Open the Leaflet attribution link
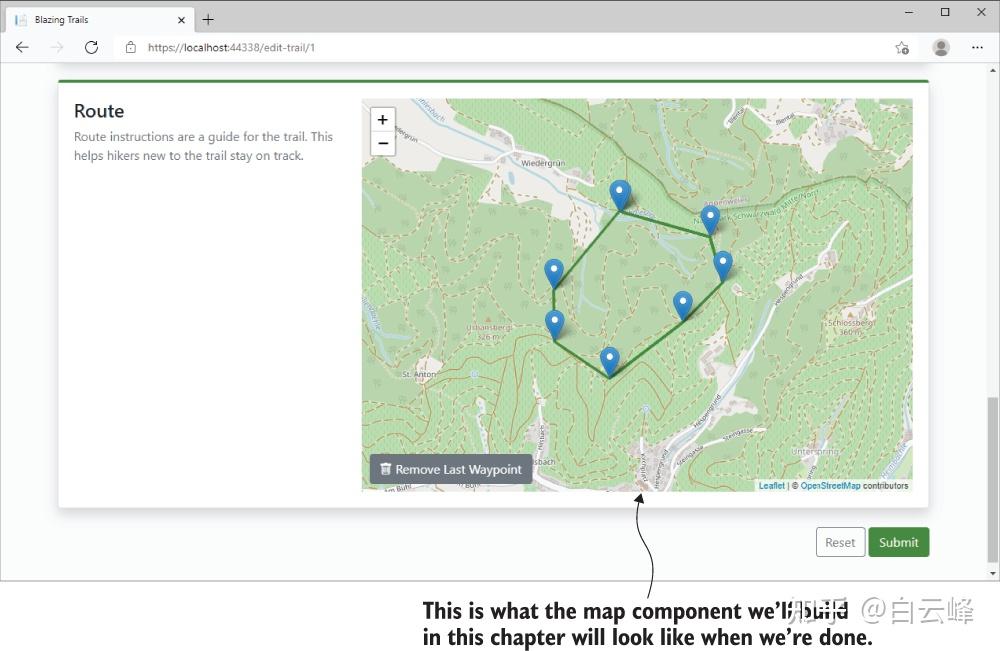Image resolution: width=1000 pixels, height=651 pixels. 771,486
